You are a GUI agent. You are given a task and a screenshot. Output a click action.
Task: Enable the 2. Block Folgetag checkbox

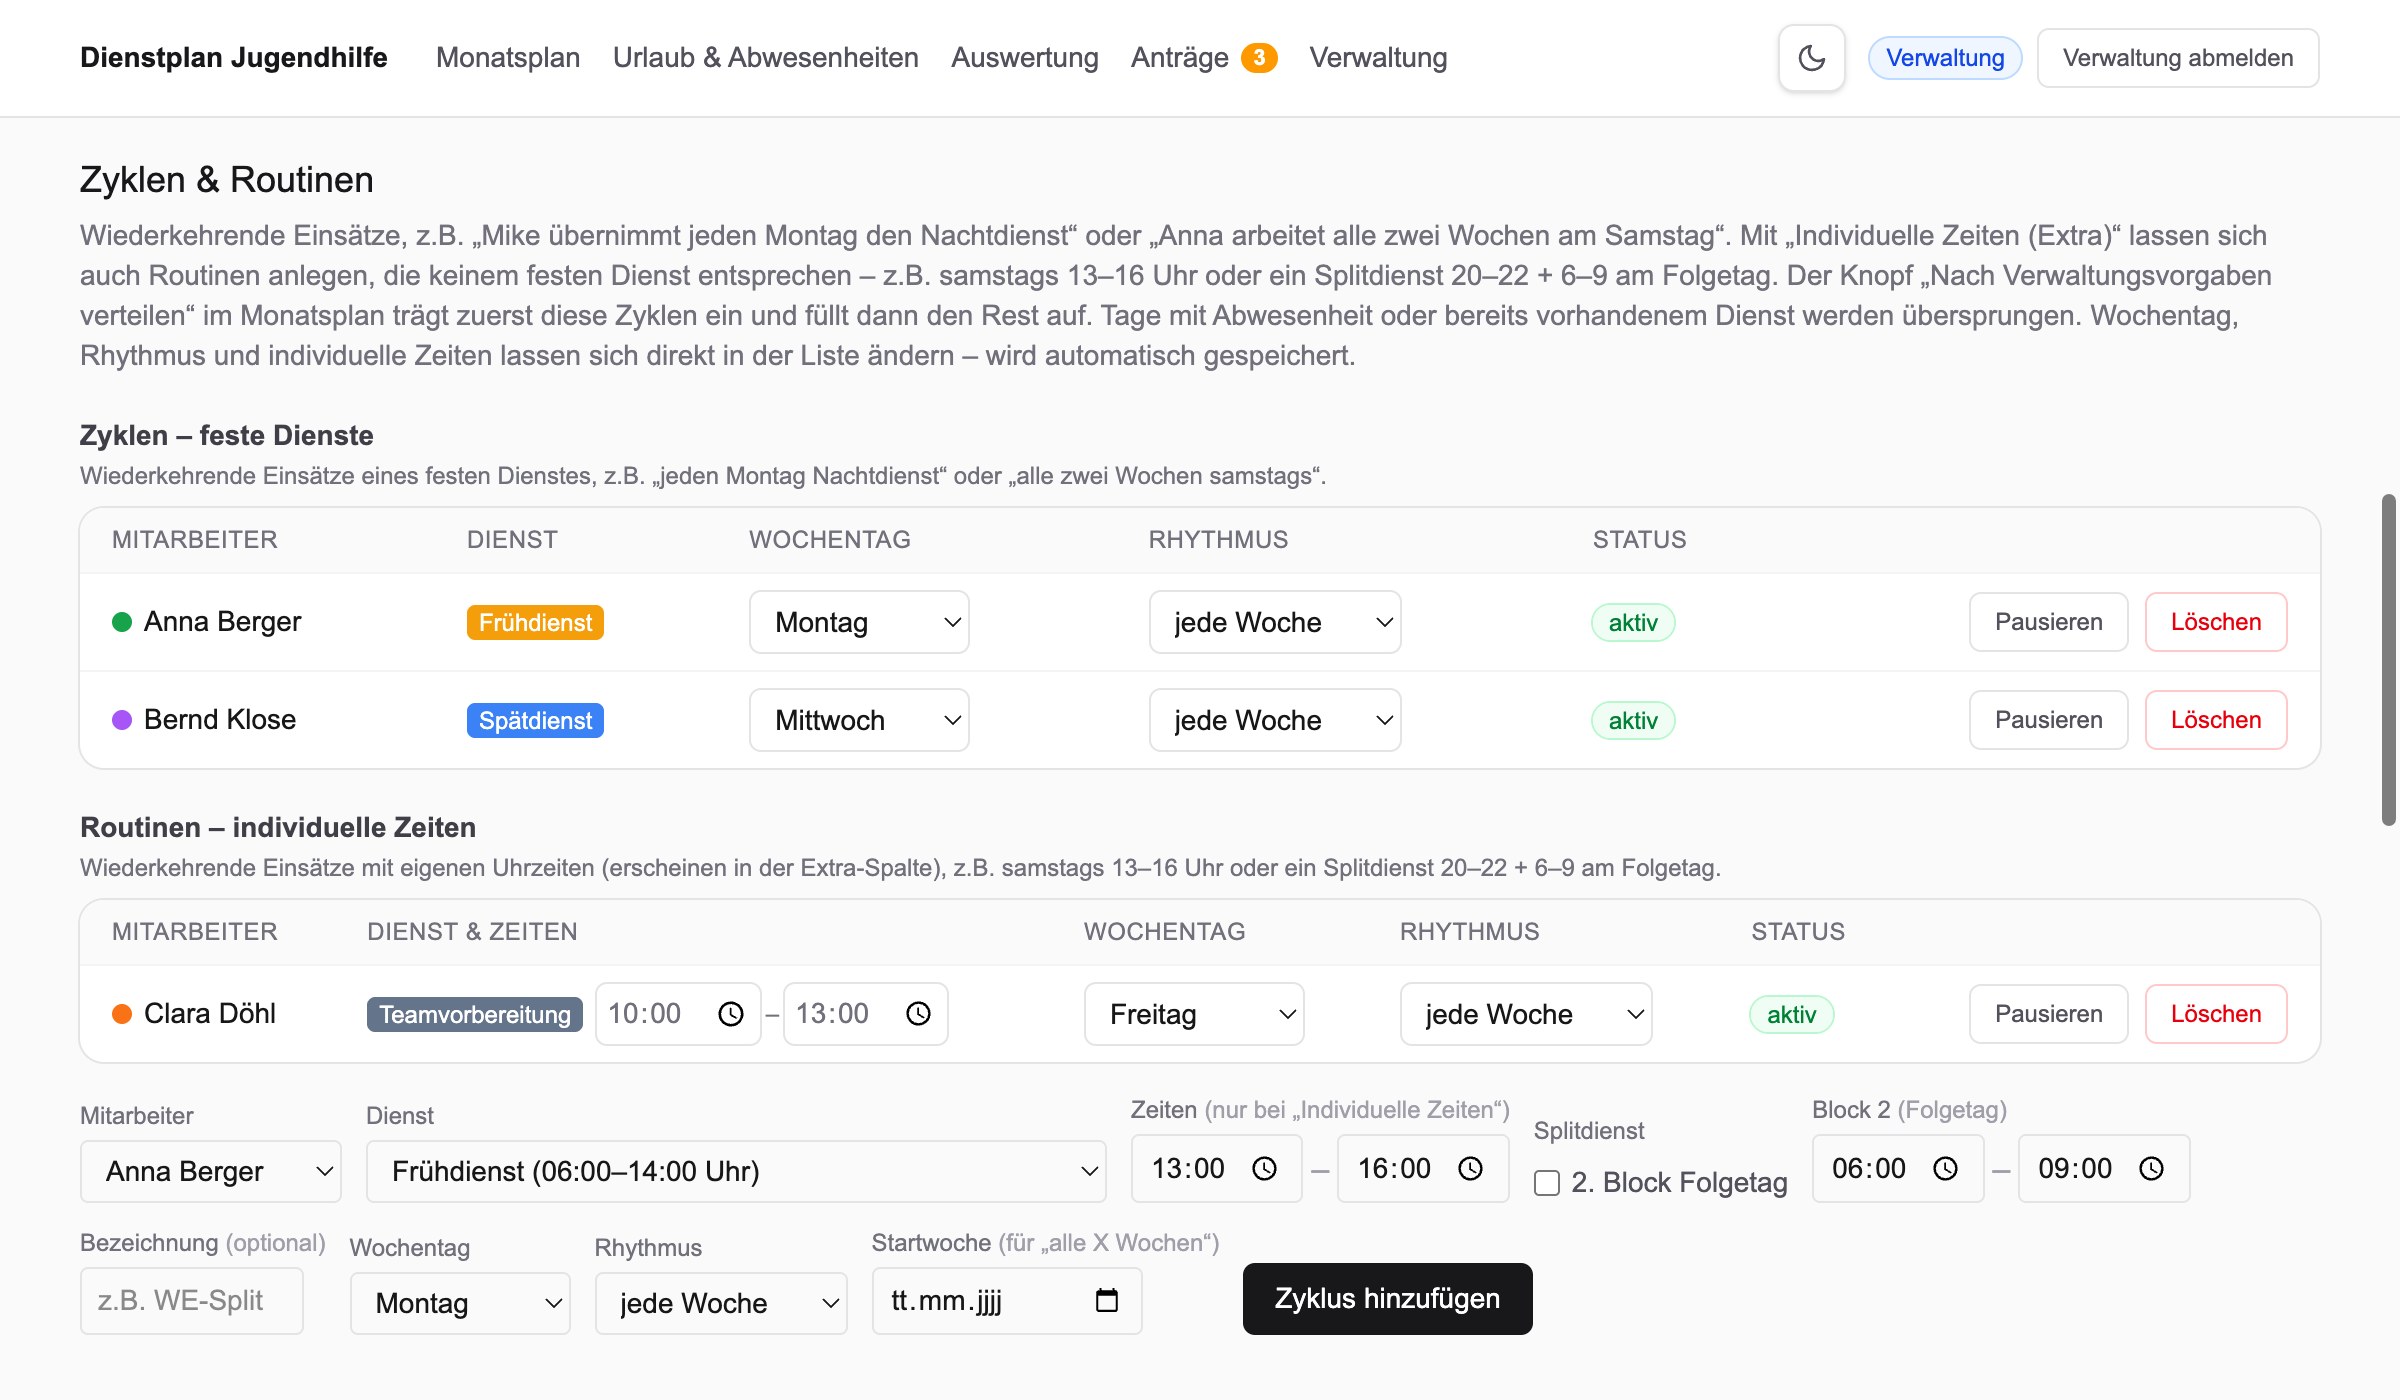click(x=1547, y=1183)
